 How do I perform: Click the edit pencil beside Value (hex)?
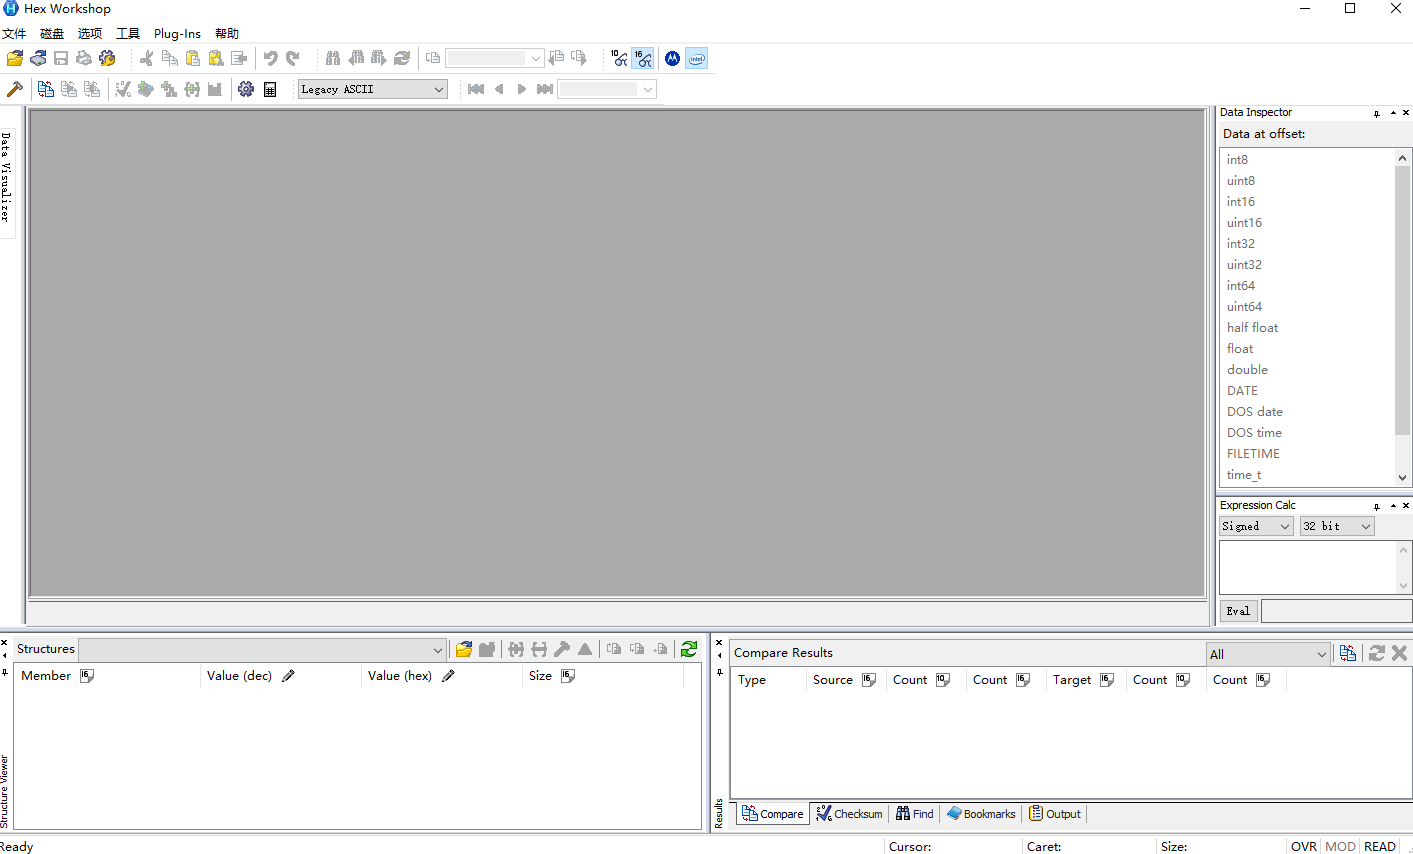coord(448,676)
